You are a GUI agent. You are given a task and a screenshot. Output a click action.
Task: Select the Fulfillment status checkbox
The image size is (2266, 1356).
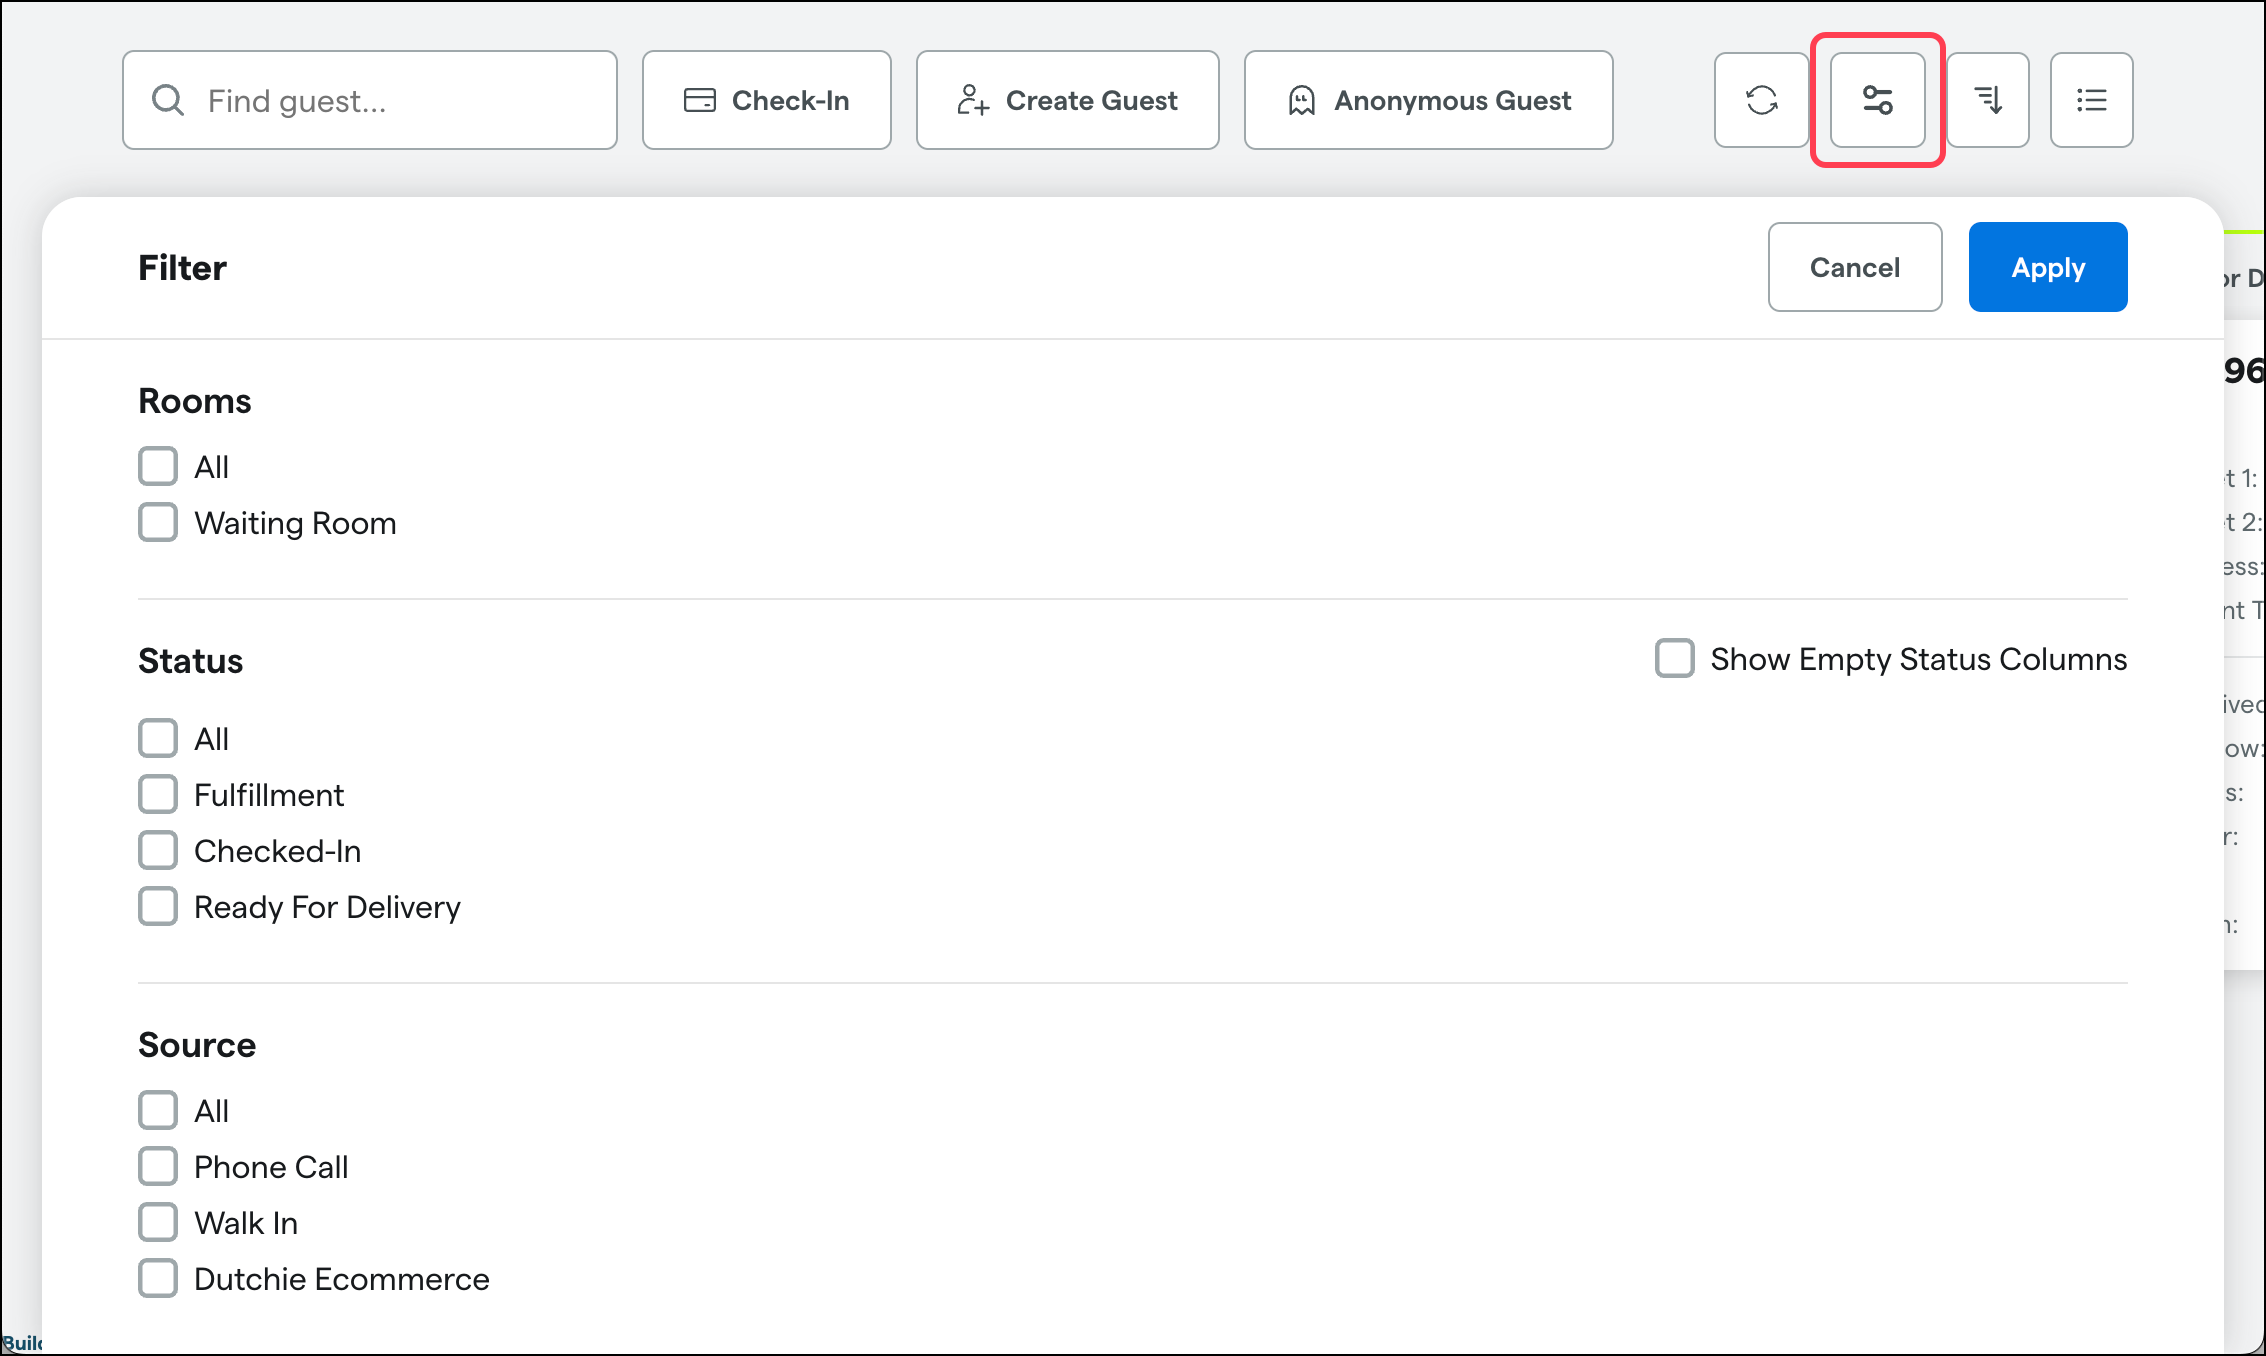158,794
